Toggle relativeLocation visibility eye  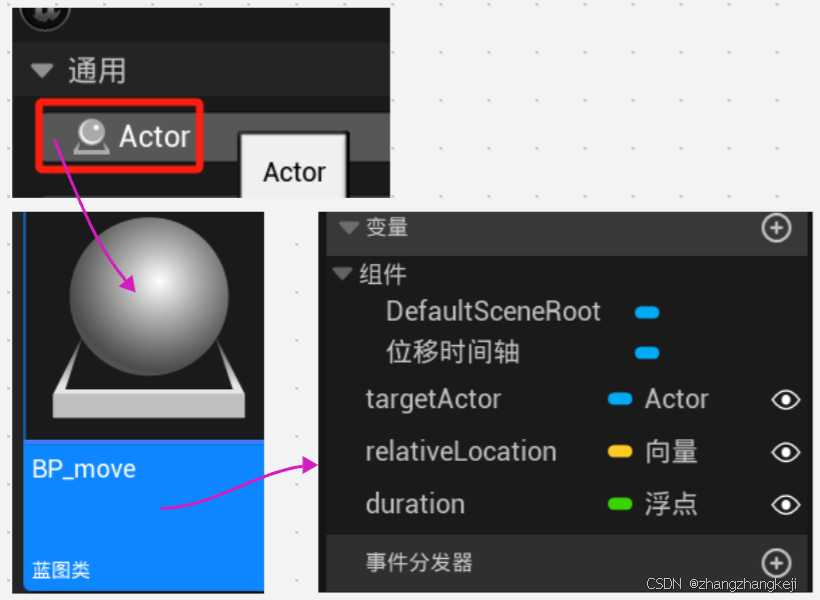(x=785, y=452)
